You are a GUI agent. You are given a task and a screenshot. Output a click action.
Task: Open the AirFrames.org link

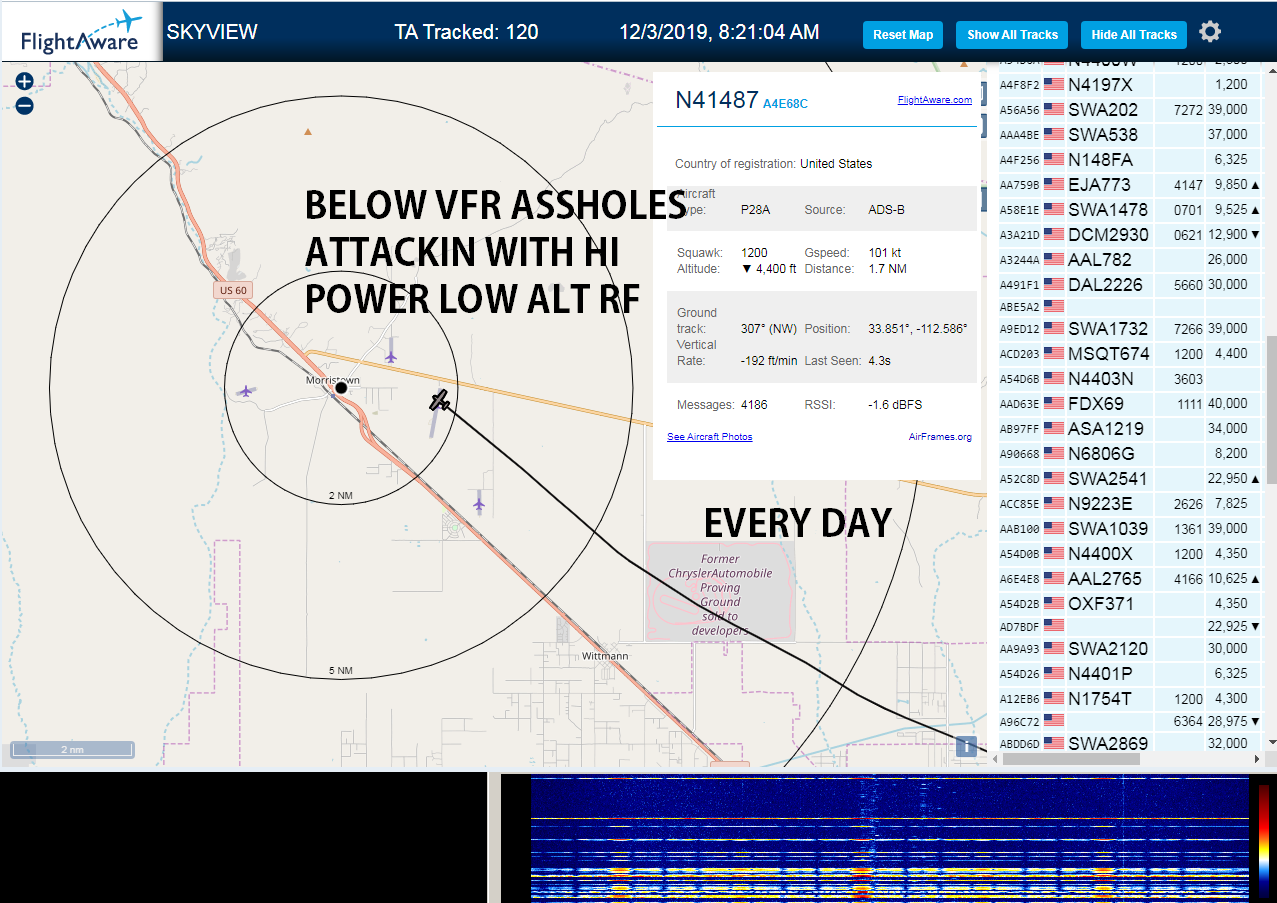[x=940, y=437]
